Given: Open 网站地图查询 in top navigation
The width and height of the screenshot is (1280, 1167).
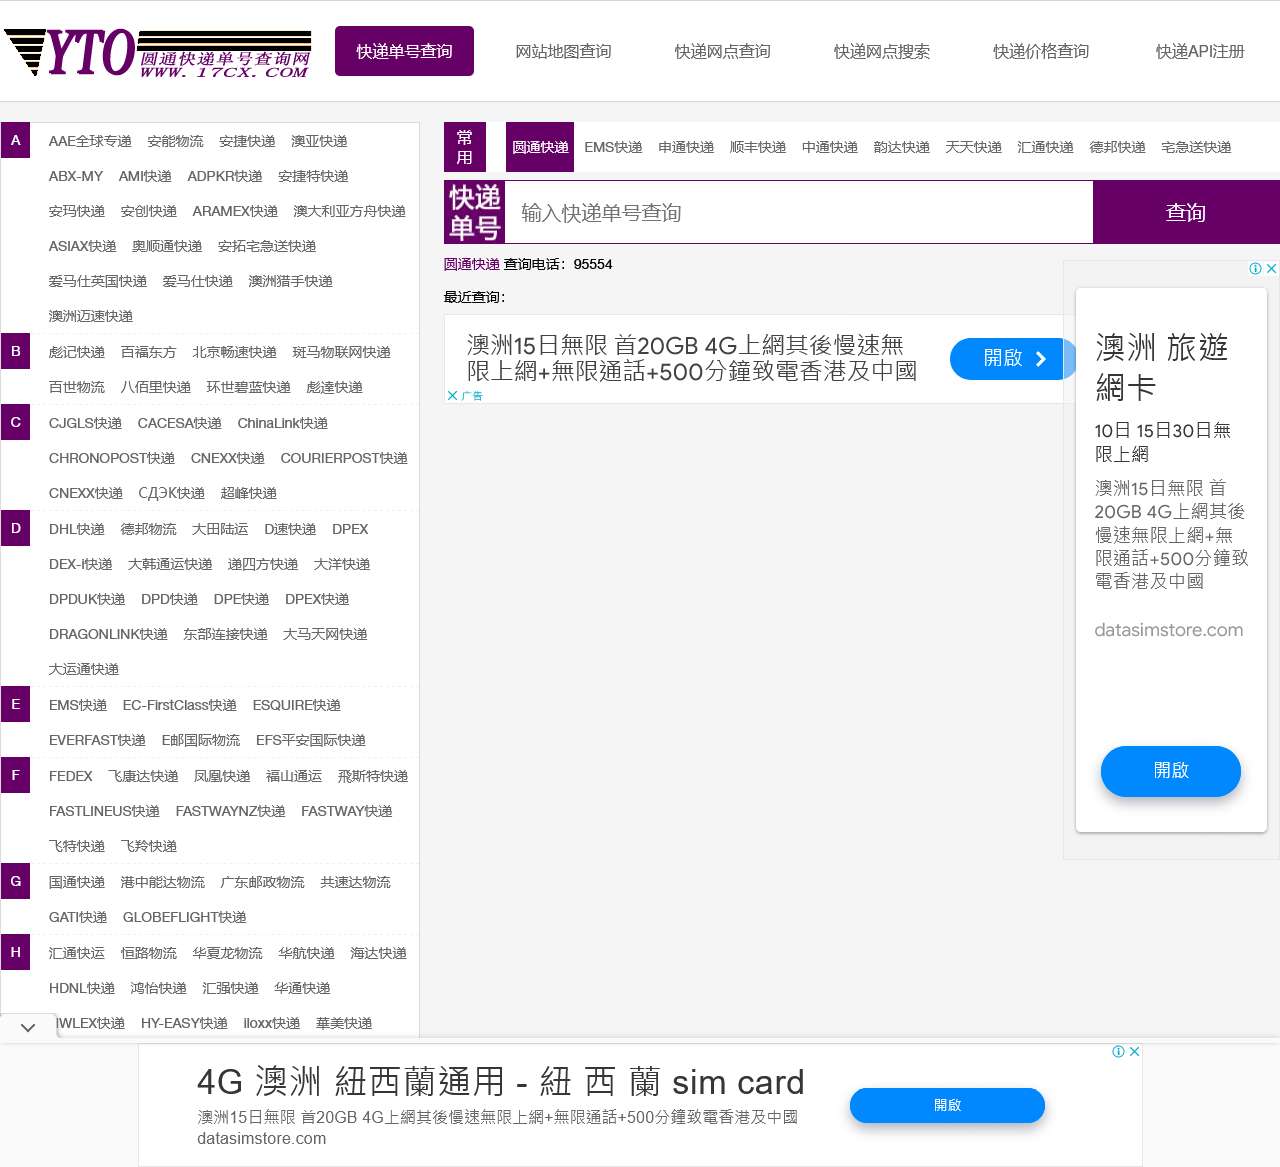Looking at the screenshot, I should point(563,51).
